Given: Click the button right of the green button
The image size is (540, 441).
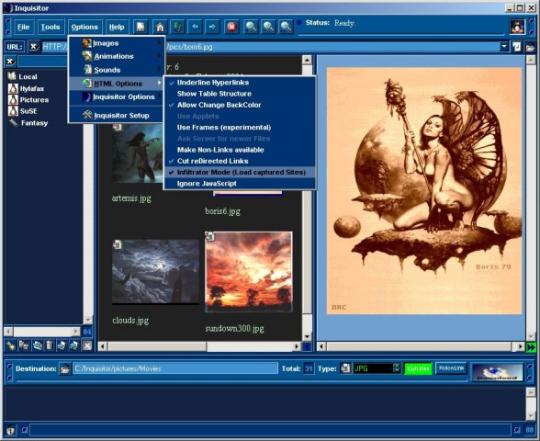Looking at the screenshot, I should 451,368.
